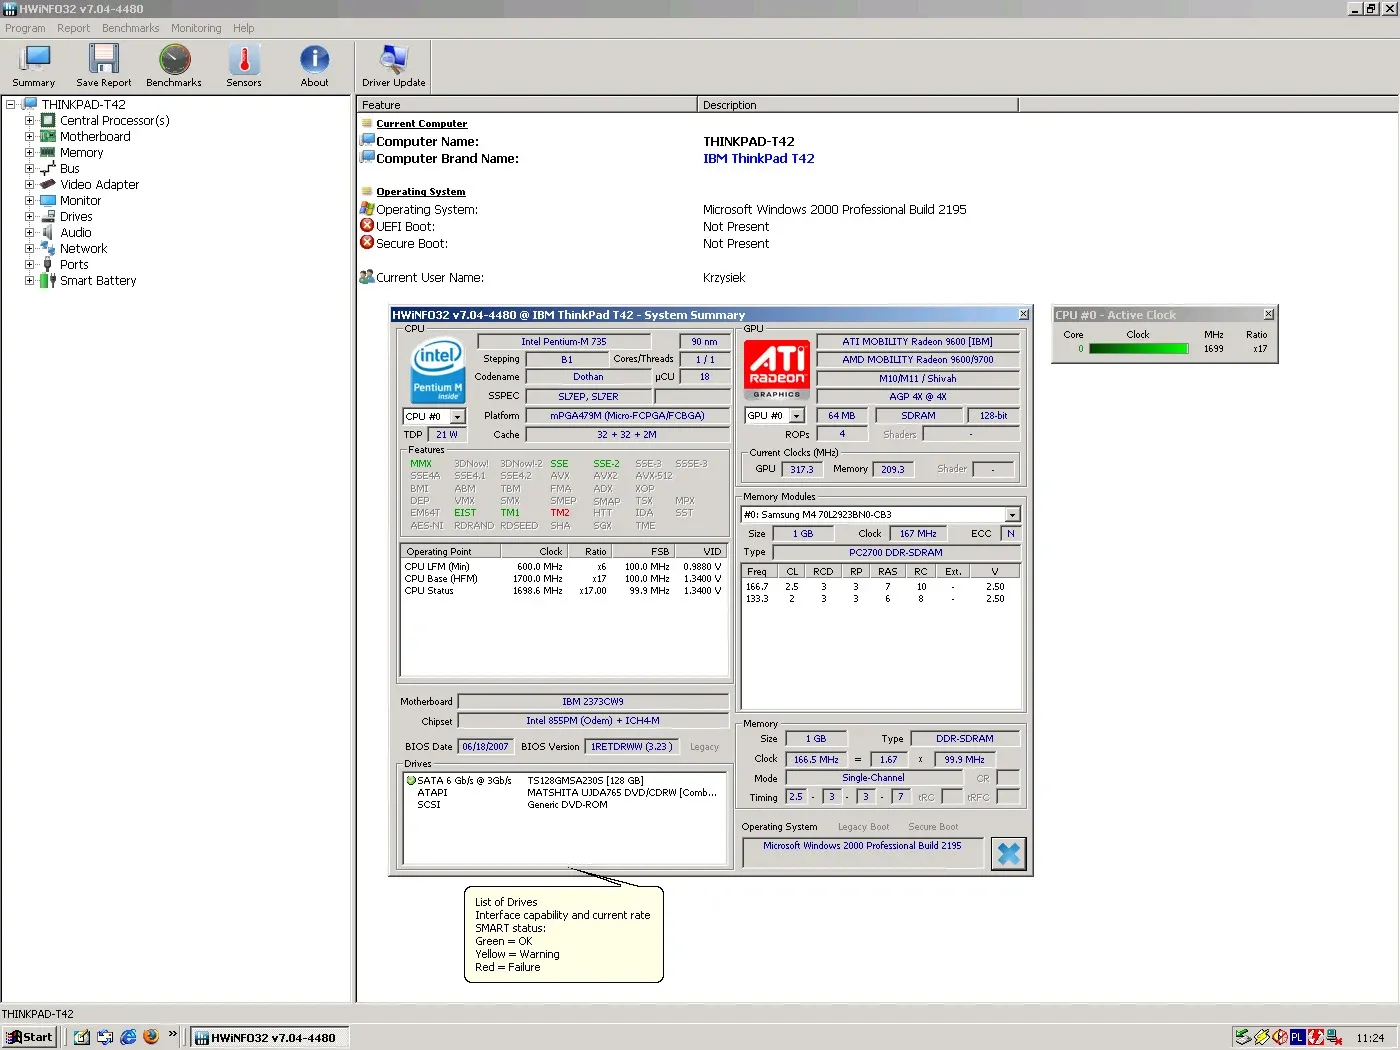Image resolution: width=1400 pixels, height=1050 pixels.
Task: Open the Help menu
Action: pos(243,28)
